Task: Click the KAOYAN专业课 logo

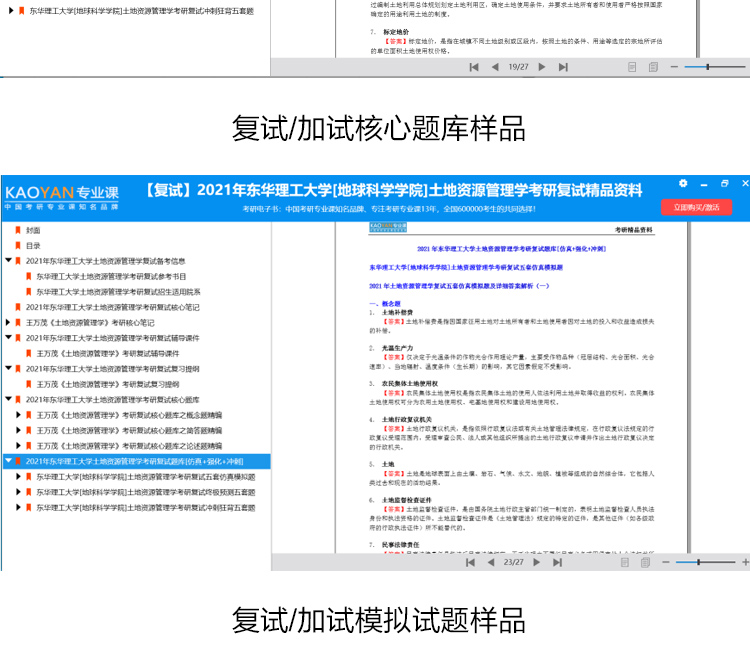Action: click(x=62, y=197)
